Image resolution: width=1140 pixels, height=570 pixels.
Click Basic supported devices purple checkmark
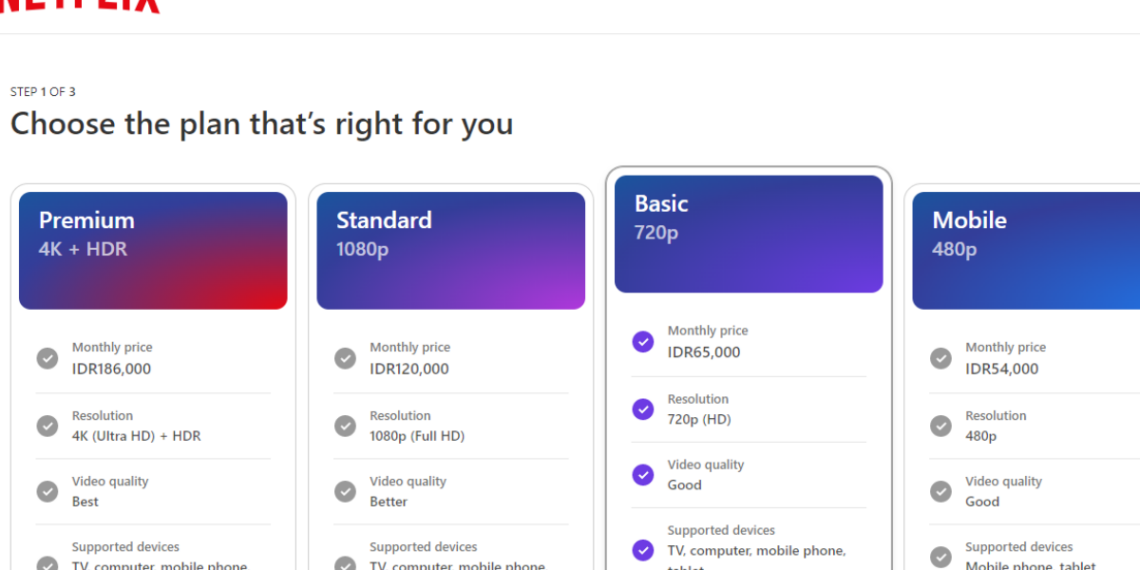point(643,550)
